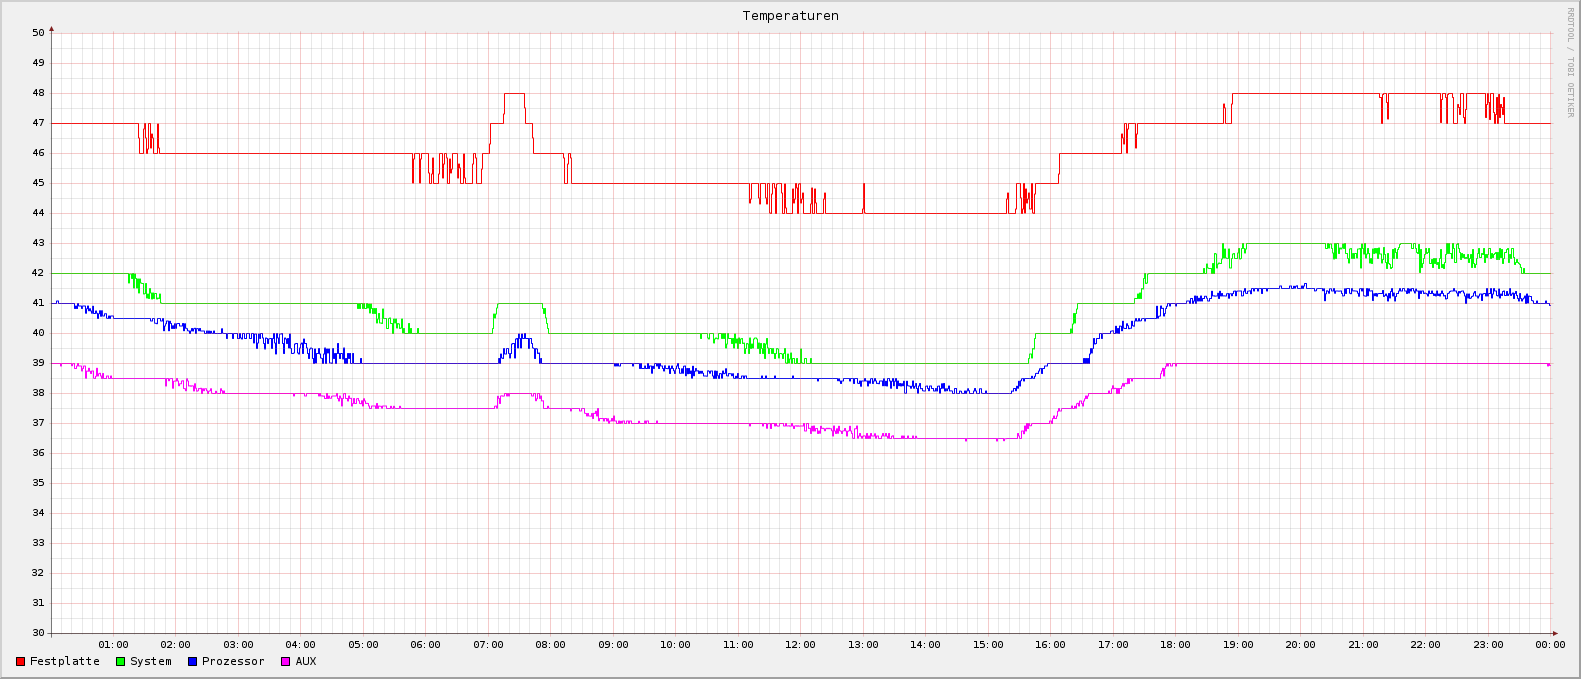Select the System legend label
Image resolution: width=1581 pixels, height=679 pixels.
pos(151,662)
